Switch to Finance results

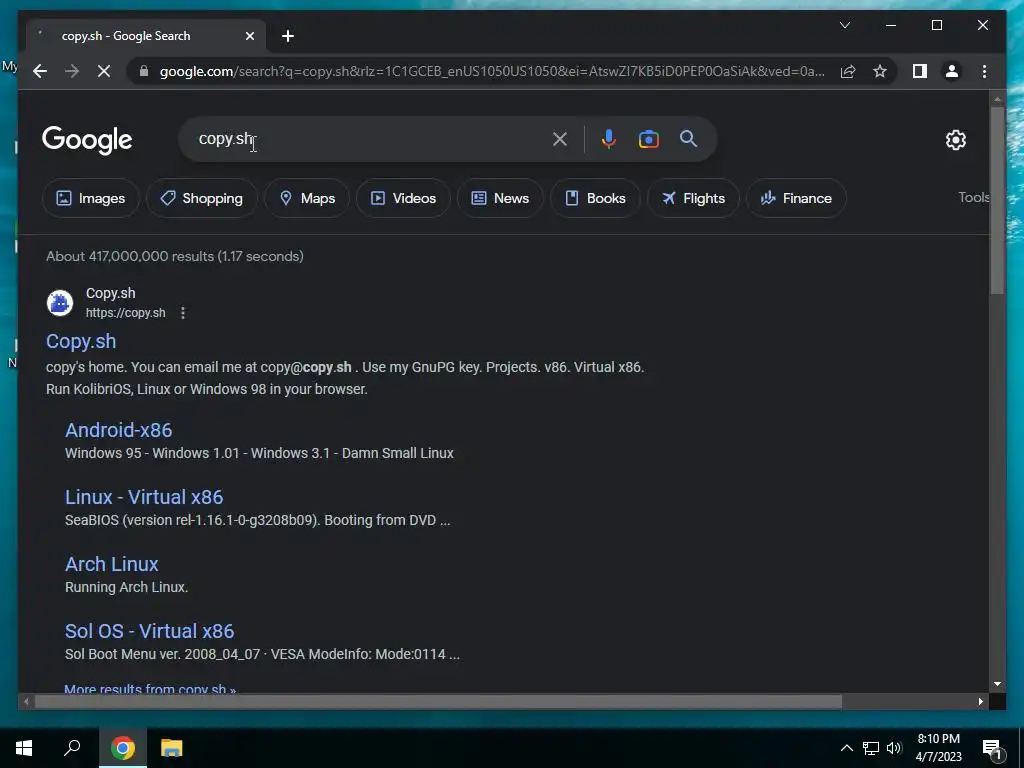[796, 198]
